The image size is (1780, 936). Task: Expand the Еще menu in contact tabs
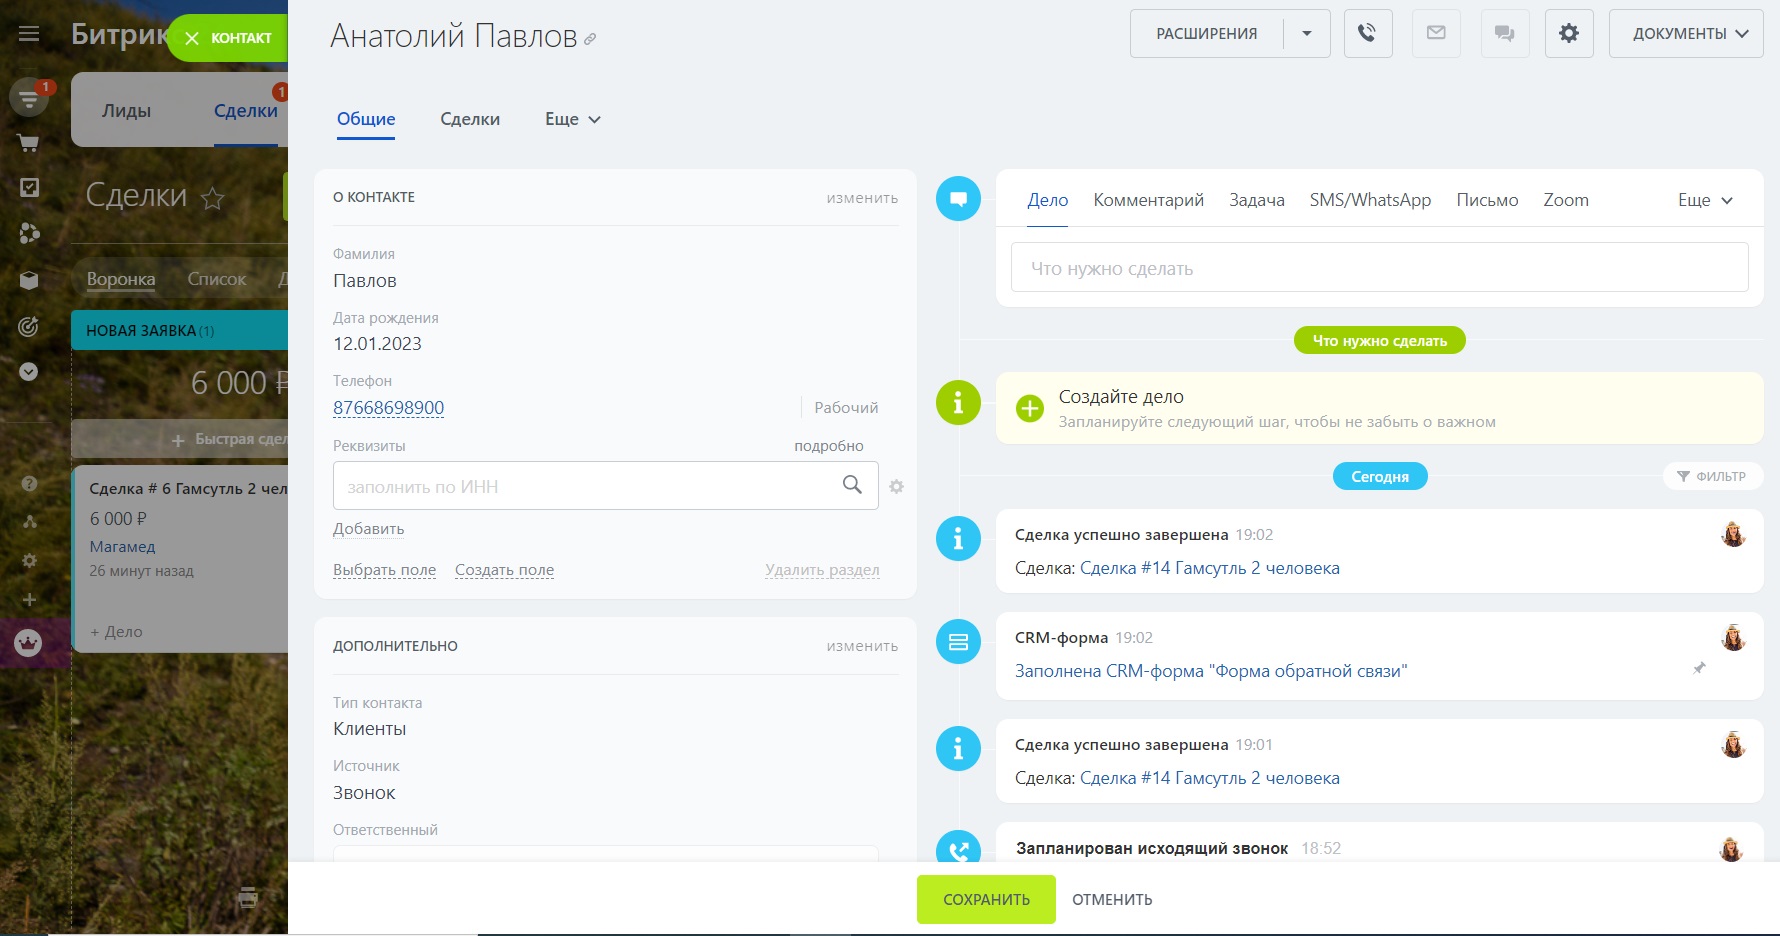(572, 119)
